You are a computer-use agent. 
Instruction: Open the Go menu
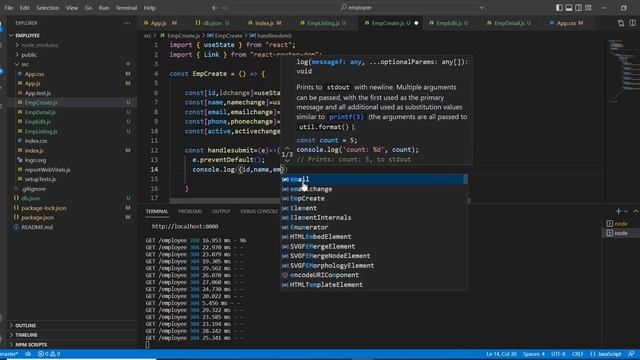pyautogui.click(x=88, y=8)
